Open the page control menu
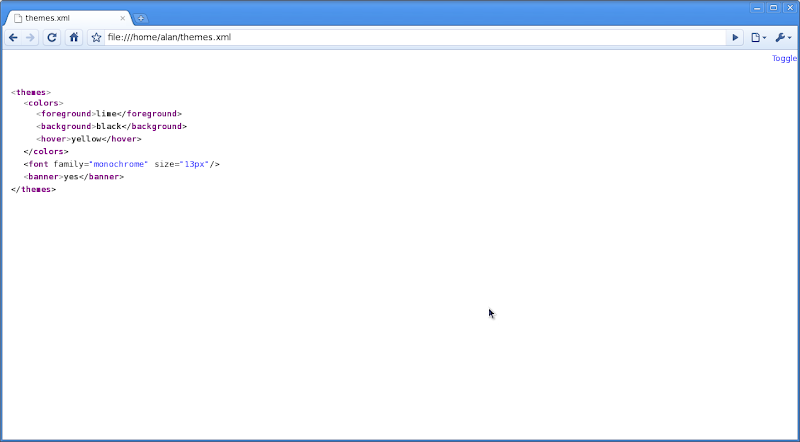Viewport: 800px width, 442px height. [x=758, y=37]
